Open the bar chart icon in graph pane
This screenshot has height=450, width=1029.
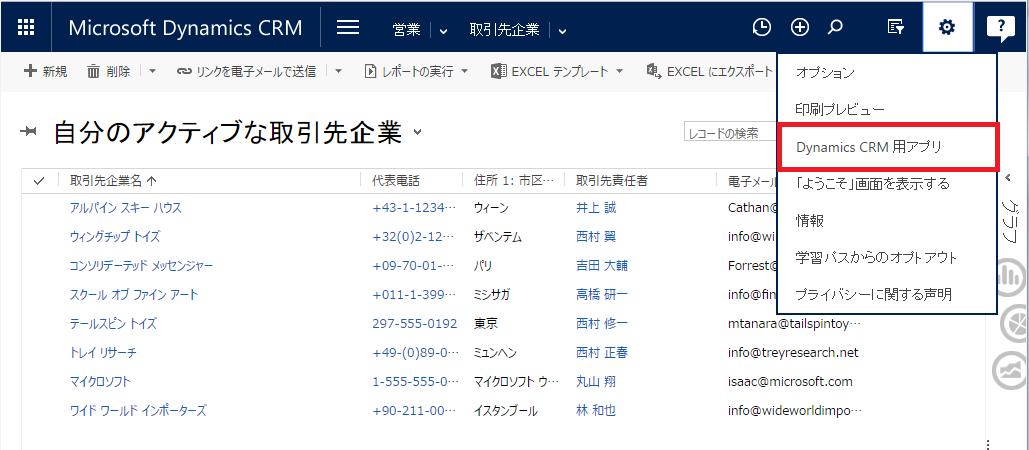[1010, 279]
